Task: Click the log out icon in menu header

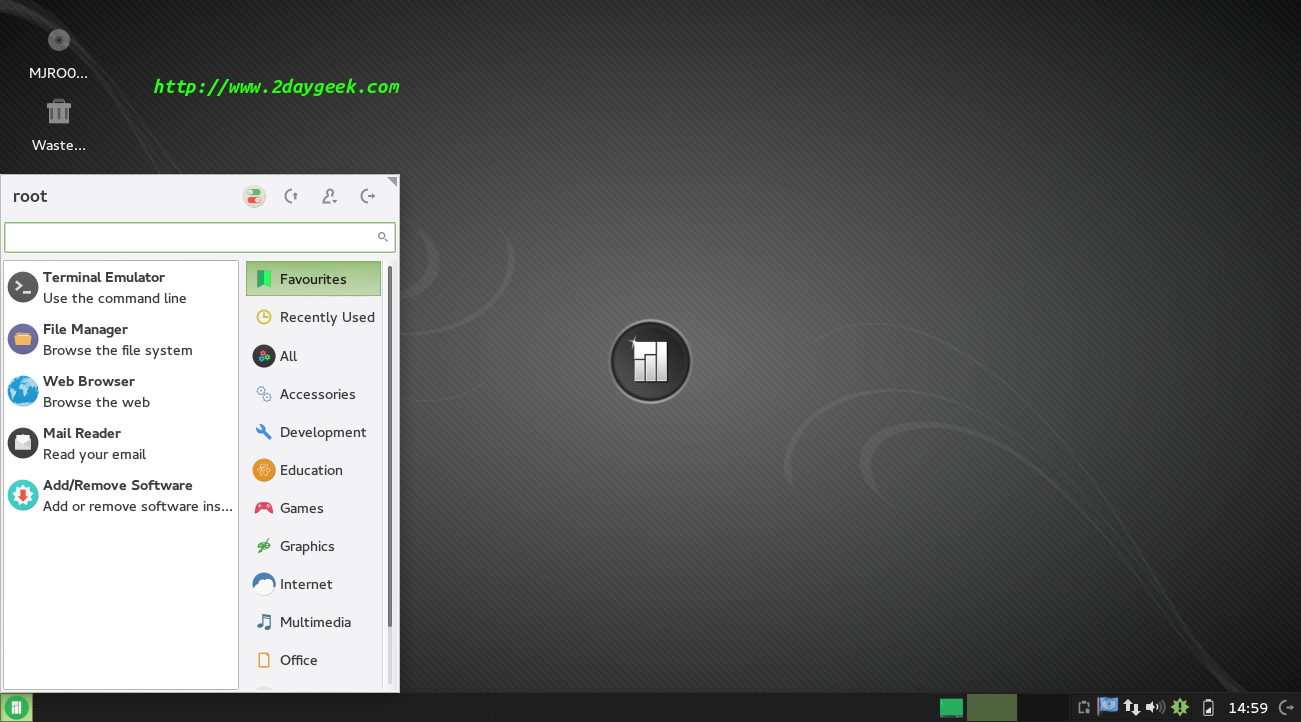Action: [x=368, y=197]
